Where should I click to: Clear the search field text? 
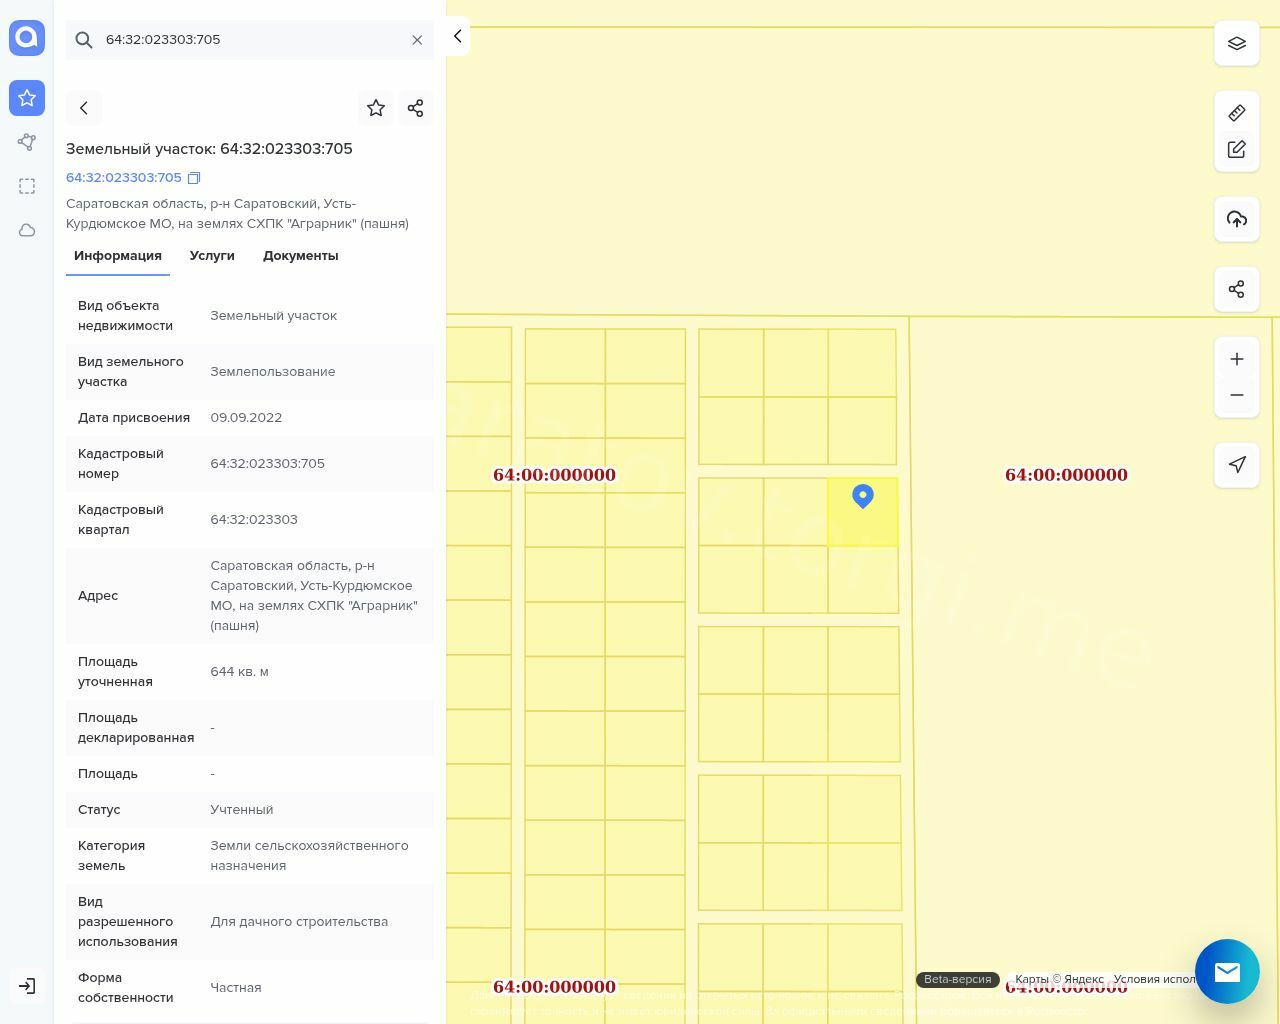click(x=417, y=40)
